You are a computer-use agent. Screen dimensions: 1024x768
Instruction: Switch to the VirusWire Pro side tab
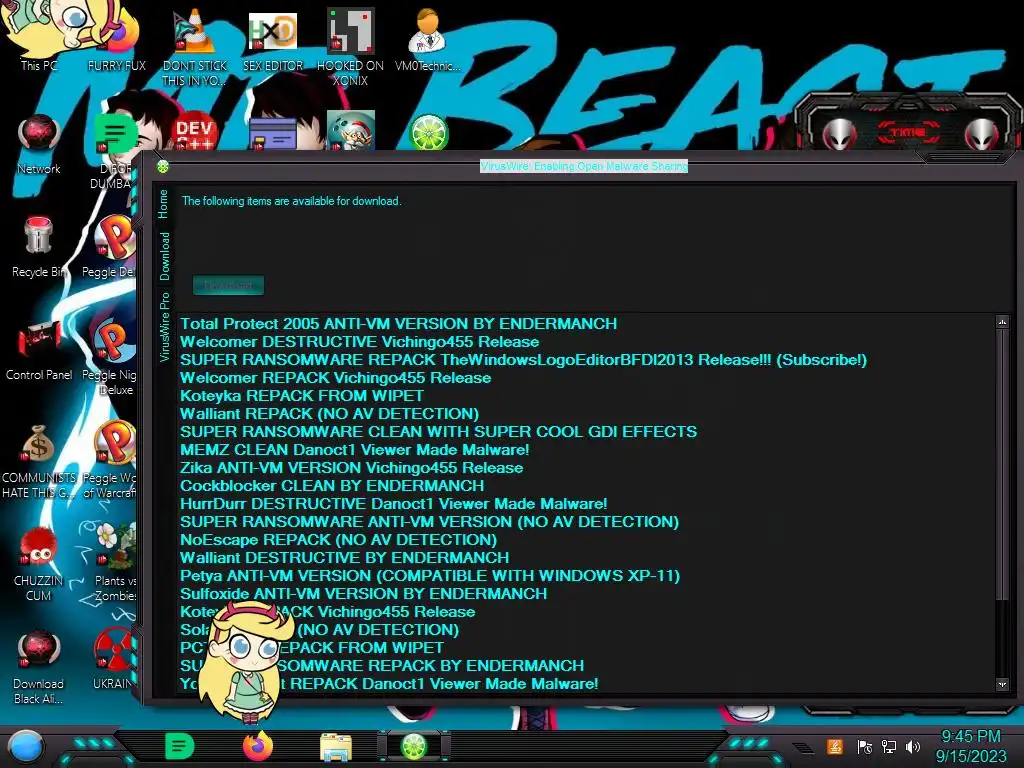tap(165, 327)
